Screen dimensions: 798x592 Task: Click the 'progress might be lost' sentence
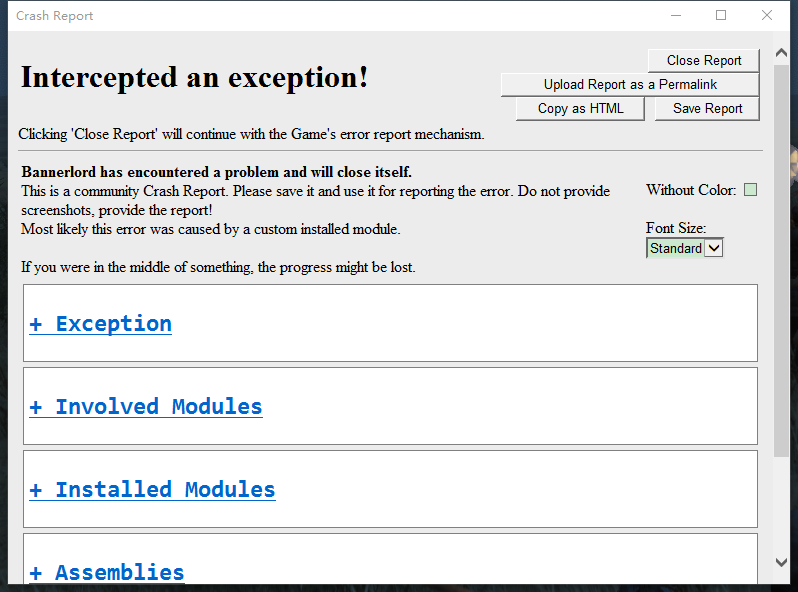pyautogui.click(x=218, y=267)
